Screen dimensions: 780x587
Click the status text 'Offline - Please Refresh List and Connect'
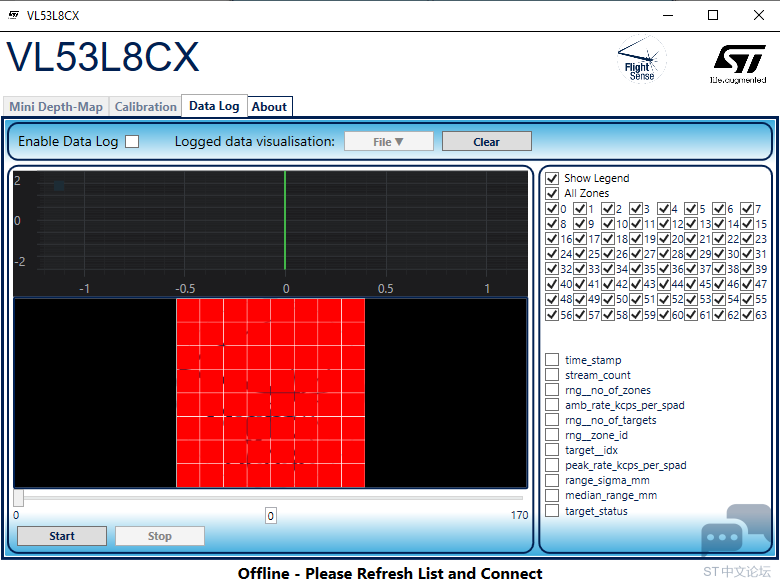(x=390, y=574)
